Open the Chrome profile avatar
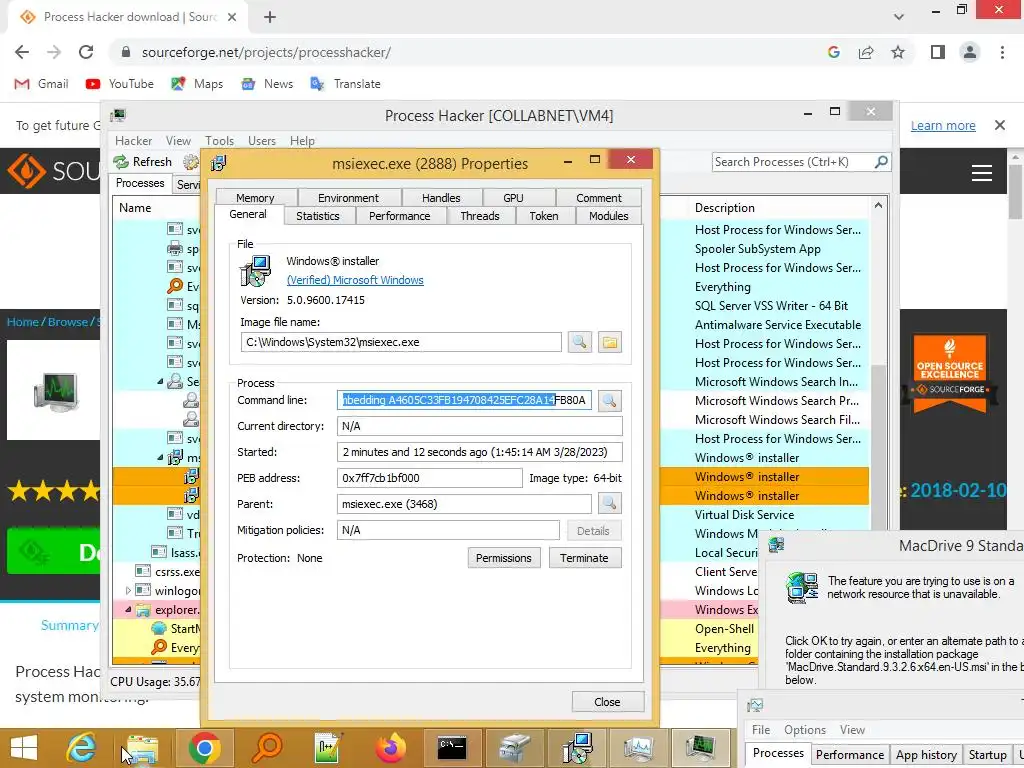Screen dimensions: 1024x768 click(x=970, y=52)
